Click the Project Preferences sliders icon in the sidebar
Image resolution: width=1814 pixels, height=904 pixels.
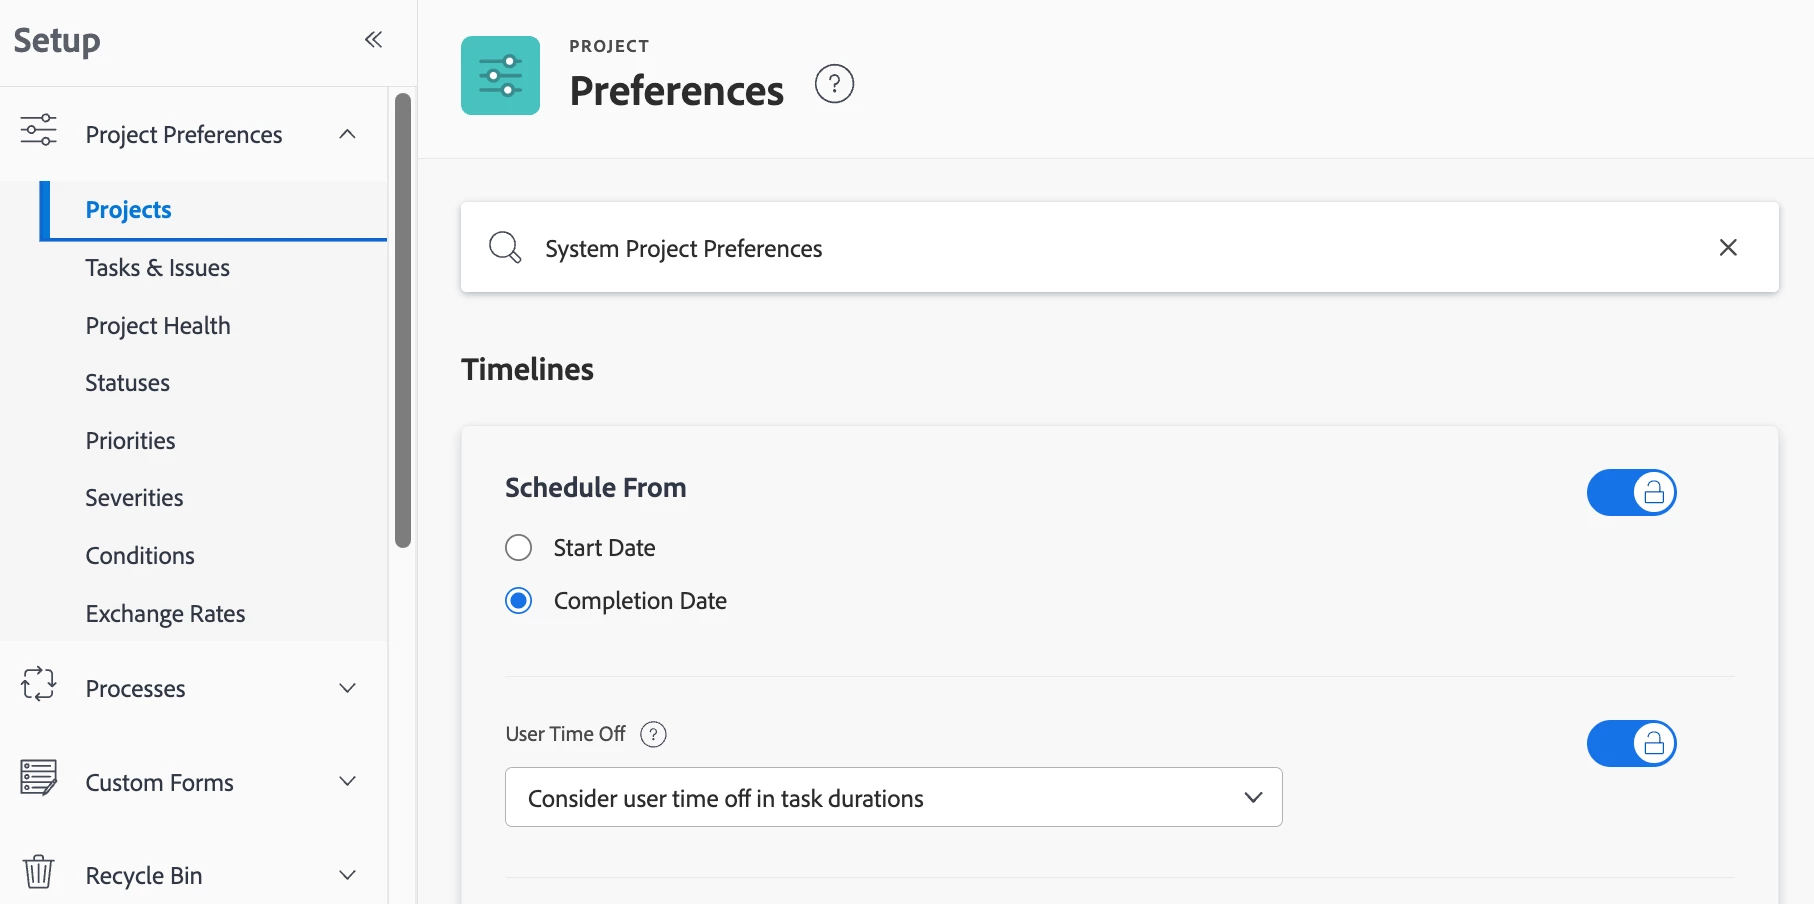point(39,130)
